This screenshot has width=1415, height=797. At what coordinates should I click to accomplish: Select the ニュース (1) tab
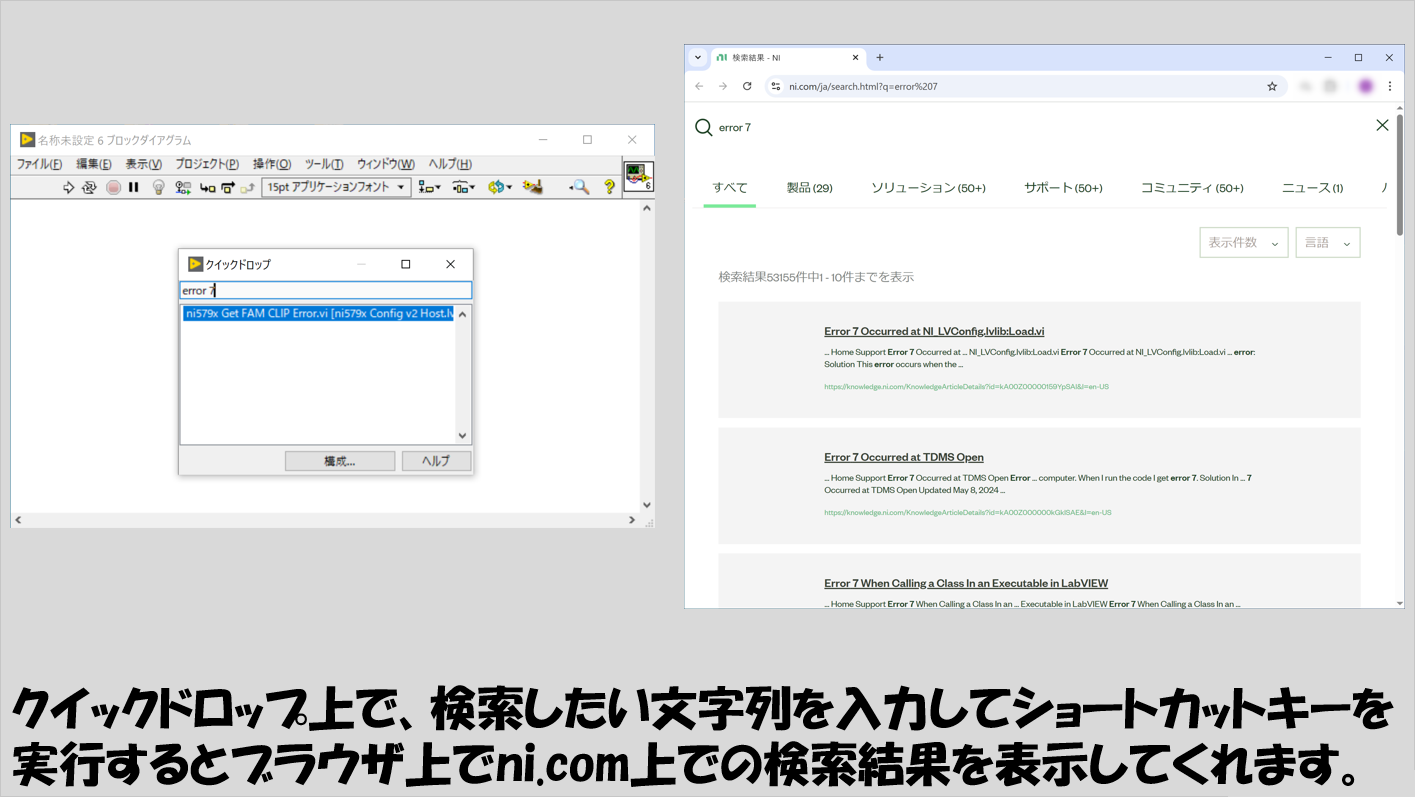[x=1312, y=188]
